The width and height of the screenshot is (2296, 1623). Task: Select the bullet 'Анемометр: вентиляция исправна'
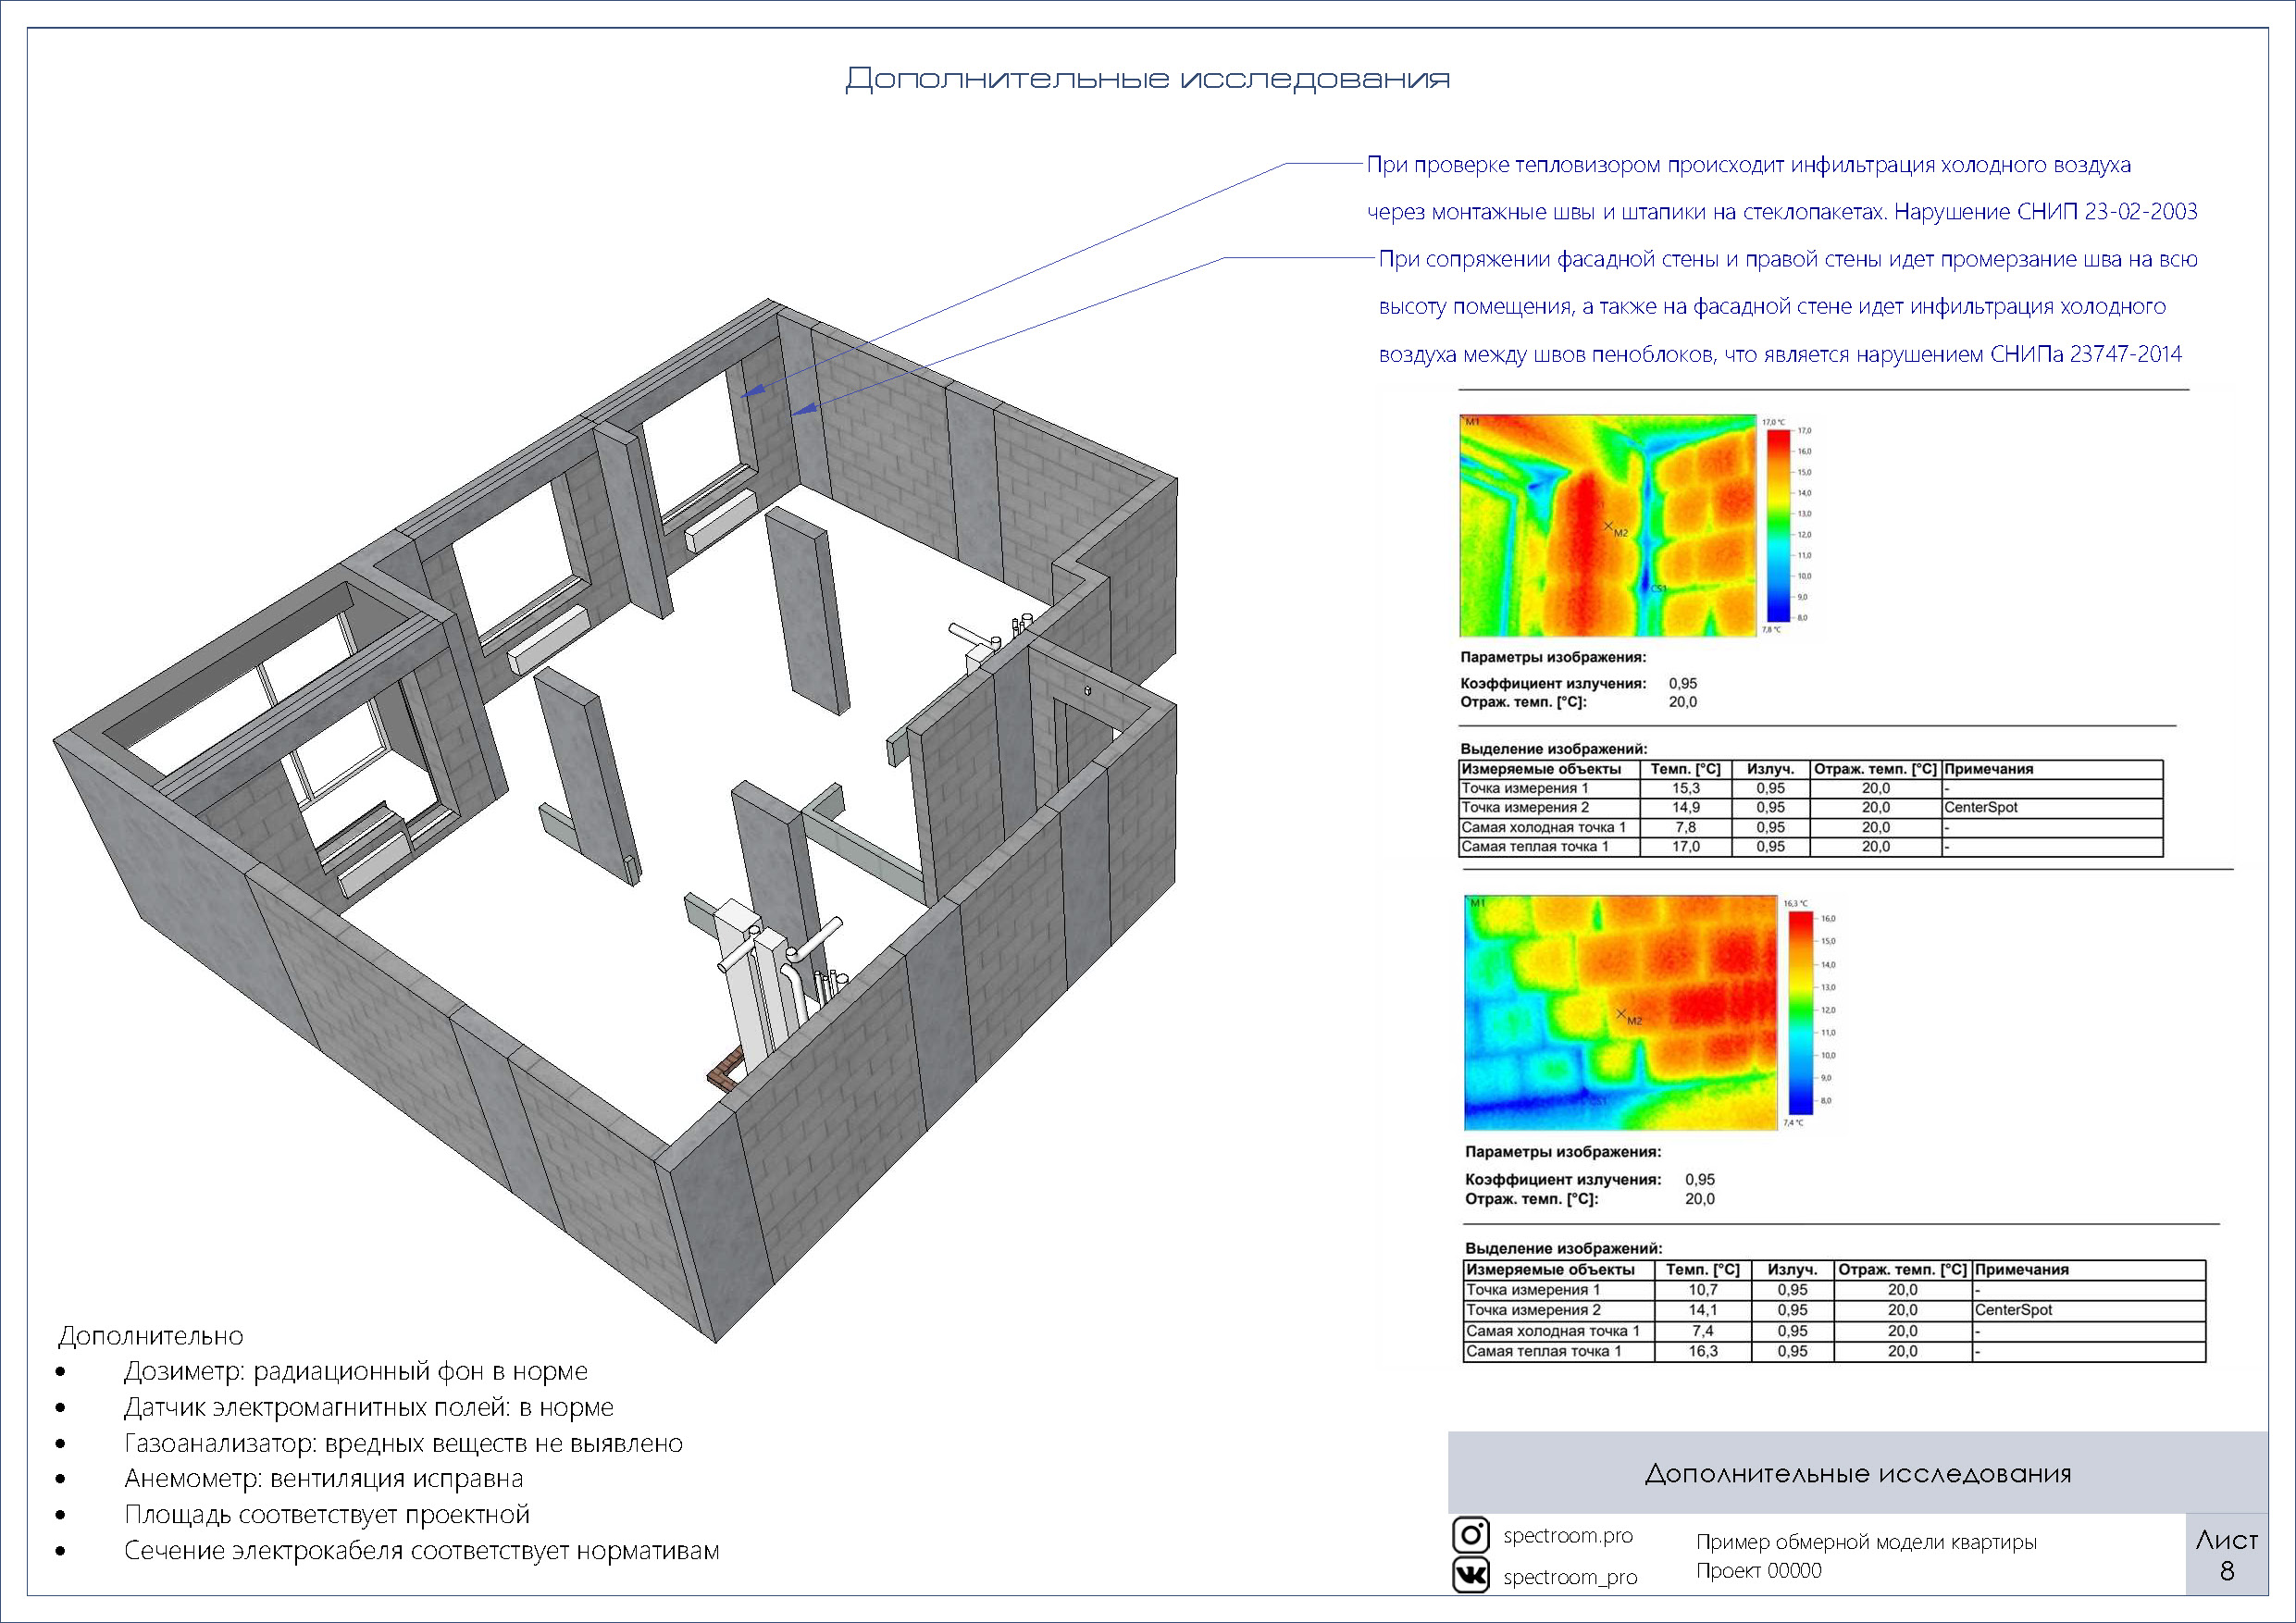323,1478
